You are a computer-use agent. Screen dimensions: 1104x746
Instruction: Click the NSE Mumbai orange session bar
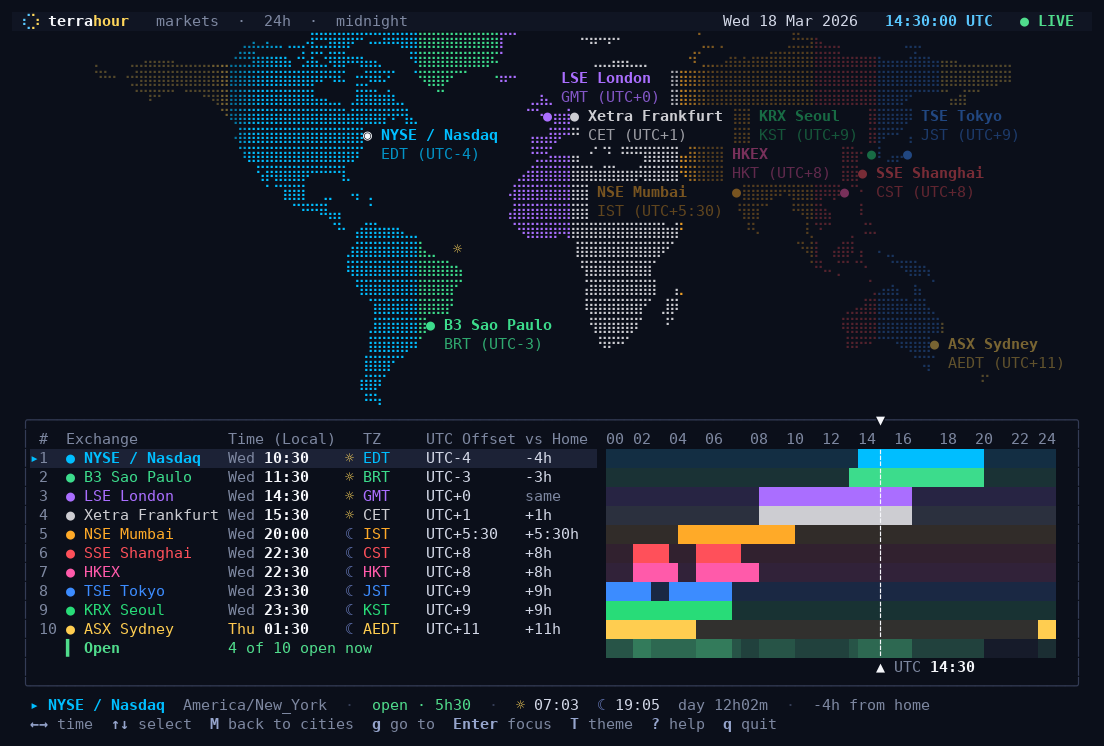[736, 535]
